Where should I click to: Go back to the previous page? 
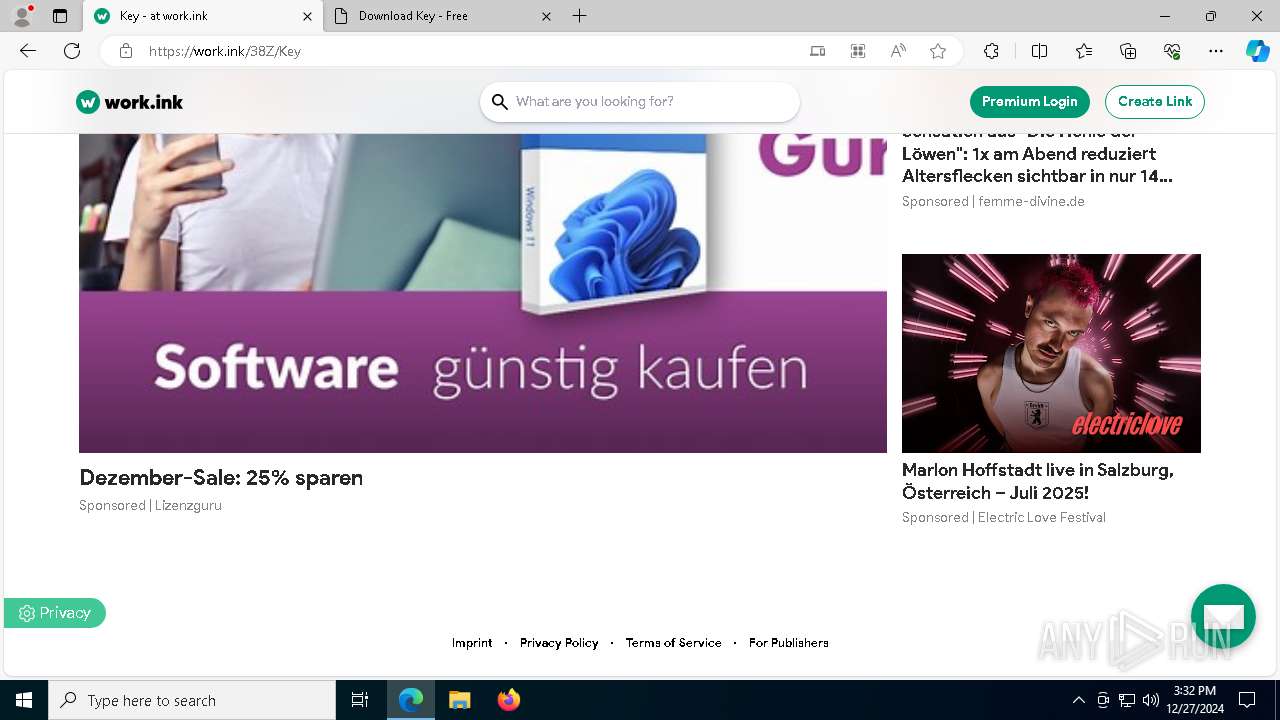coord(28,51)
